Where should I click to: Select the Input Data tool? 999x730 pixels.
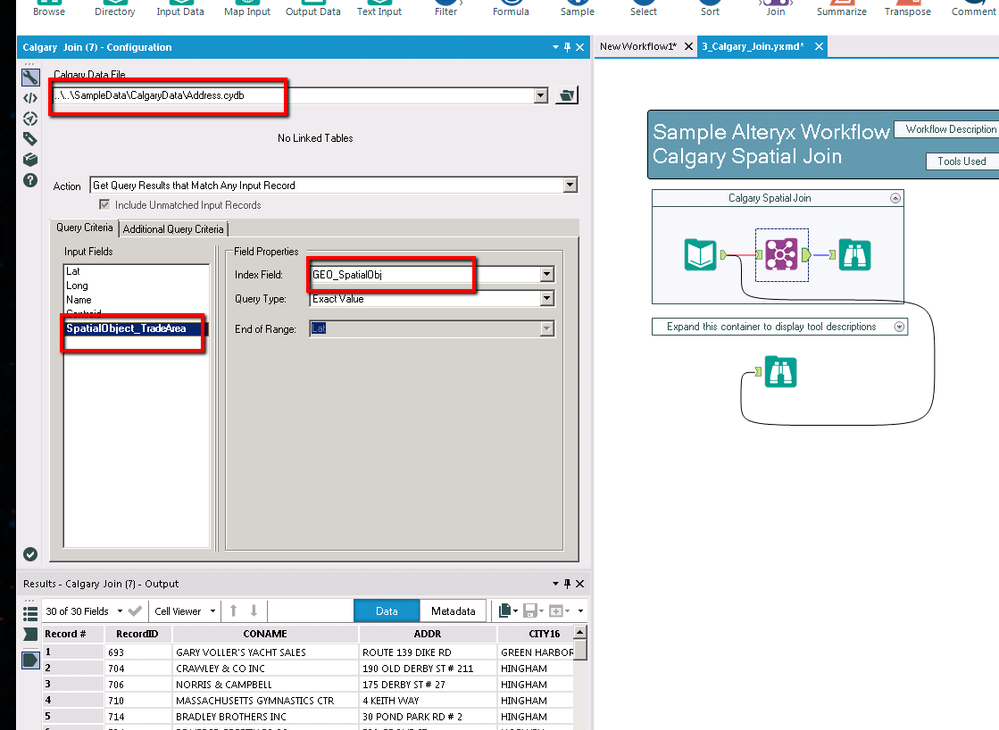point(180,9)
